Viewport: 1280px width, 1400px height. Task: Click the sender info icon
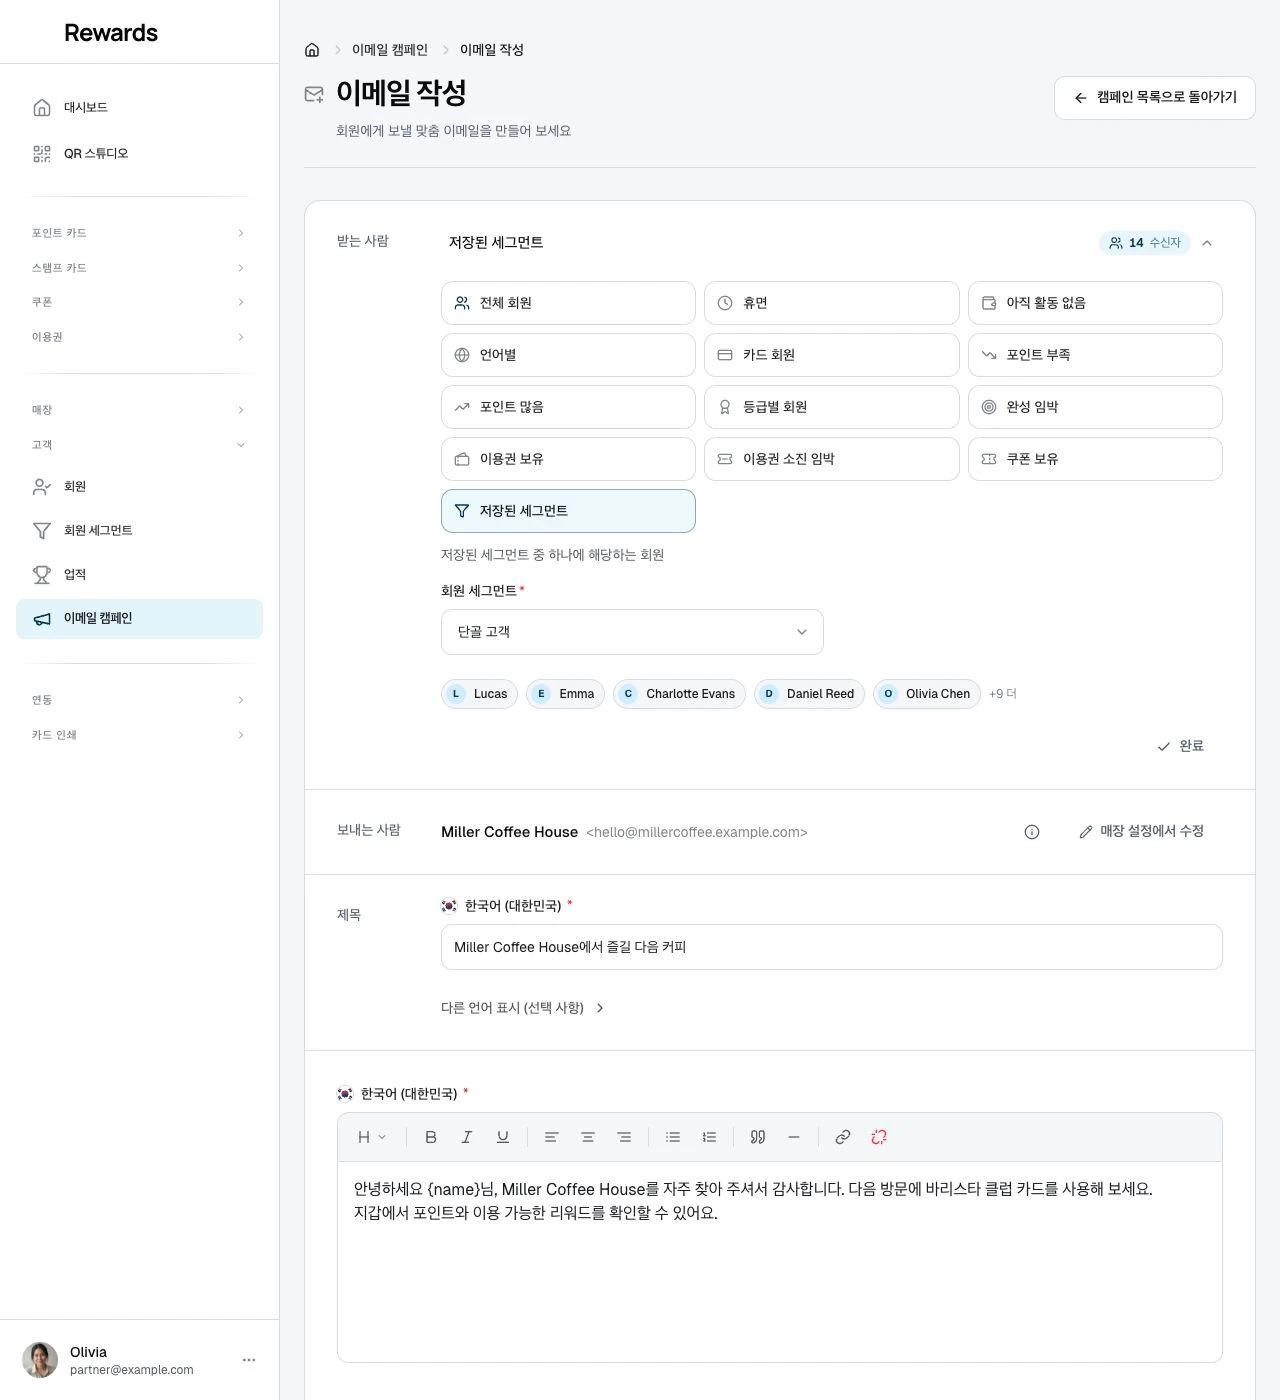pos(1032,832)
